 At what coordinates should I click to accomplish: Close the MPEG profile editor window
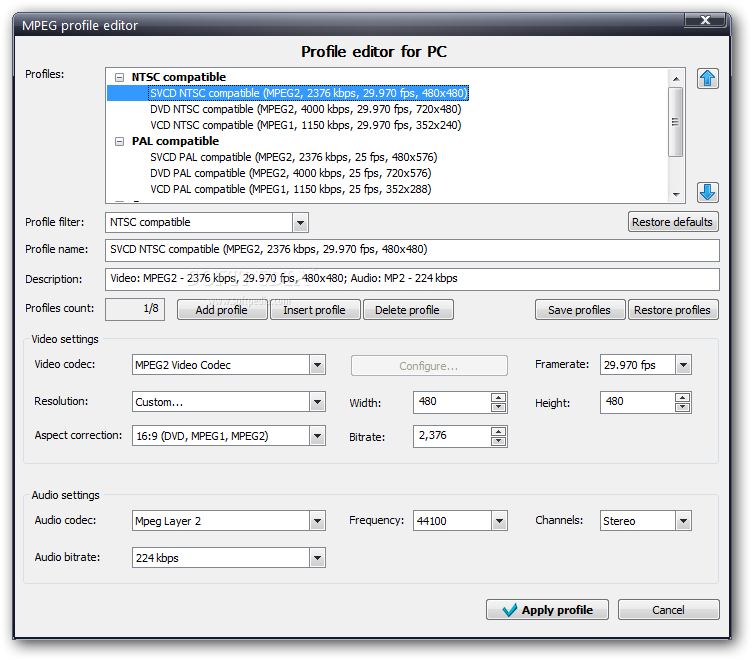[x=705, y=20]
